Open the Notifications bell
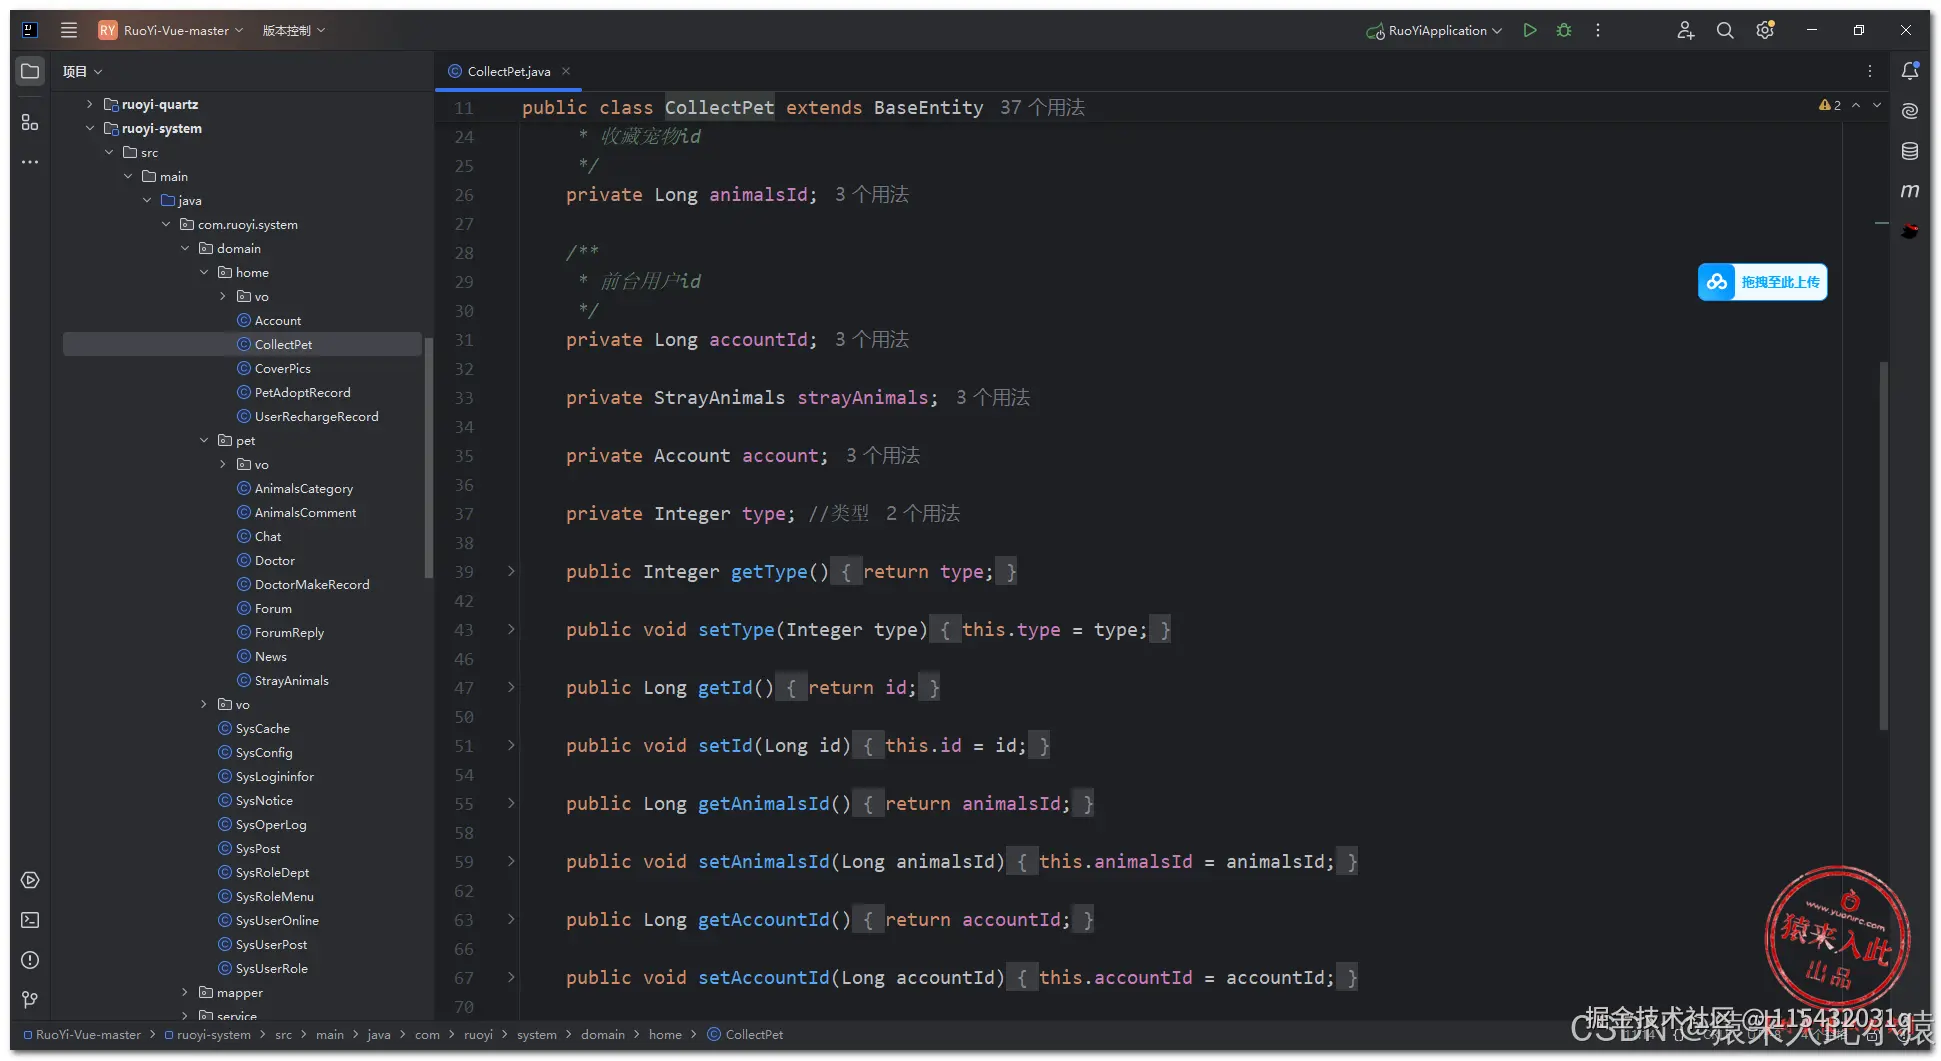Viewport: 1941px width, 1061px height. coord(1910,70)
